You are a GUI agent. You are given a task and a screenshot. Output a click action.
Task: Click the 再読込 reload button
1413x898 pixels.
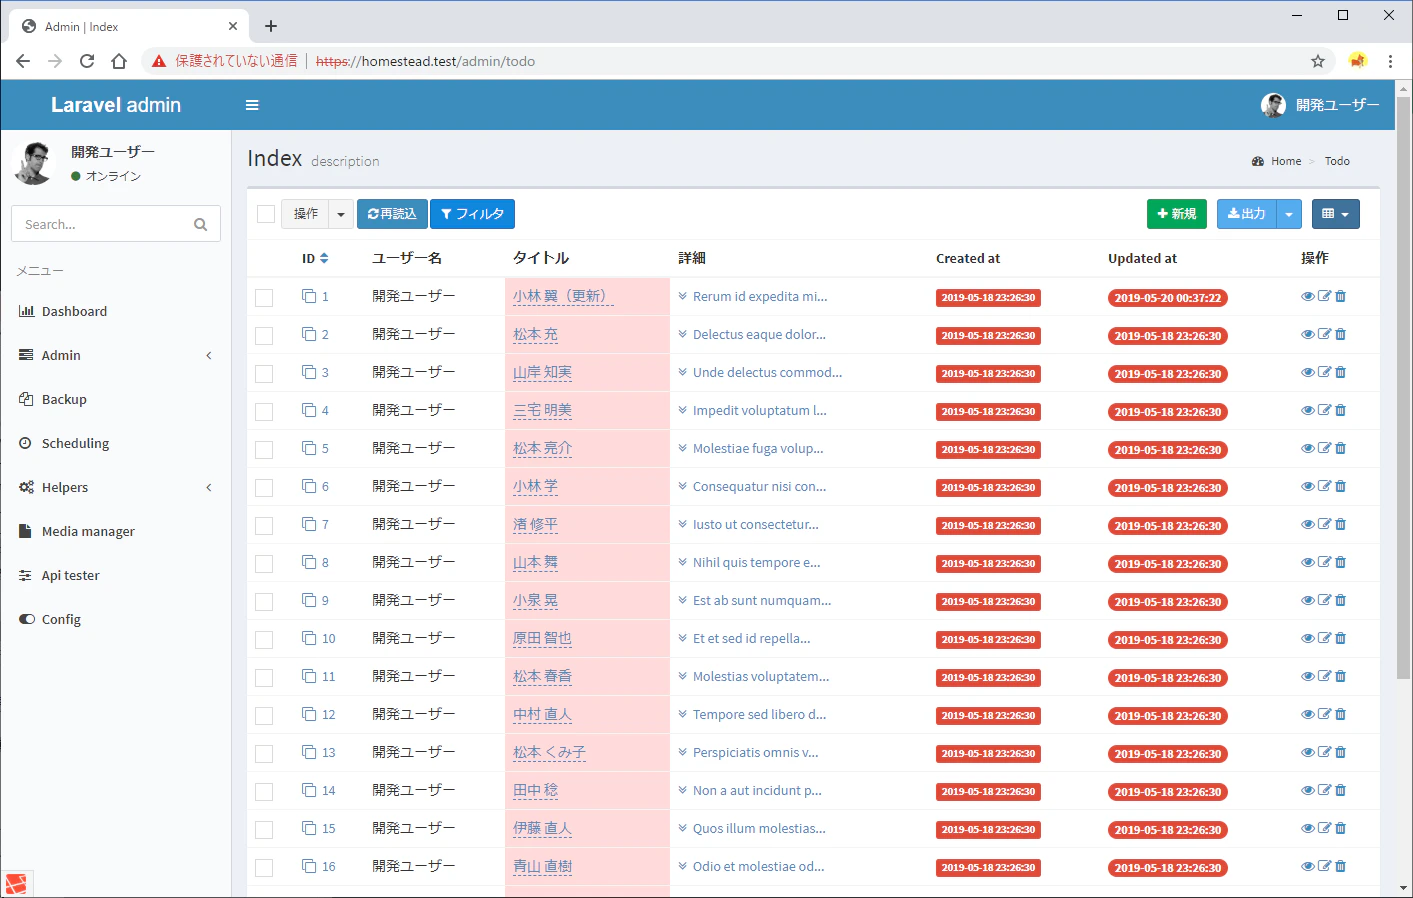(x=392, y=214)
